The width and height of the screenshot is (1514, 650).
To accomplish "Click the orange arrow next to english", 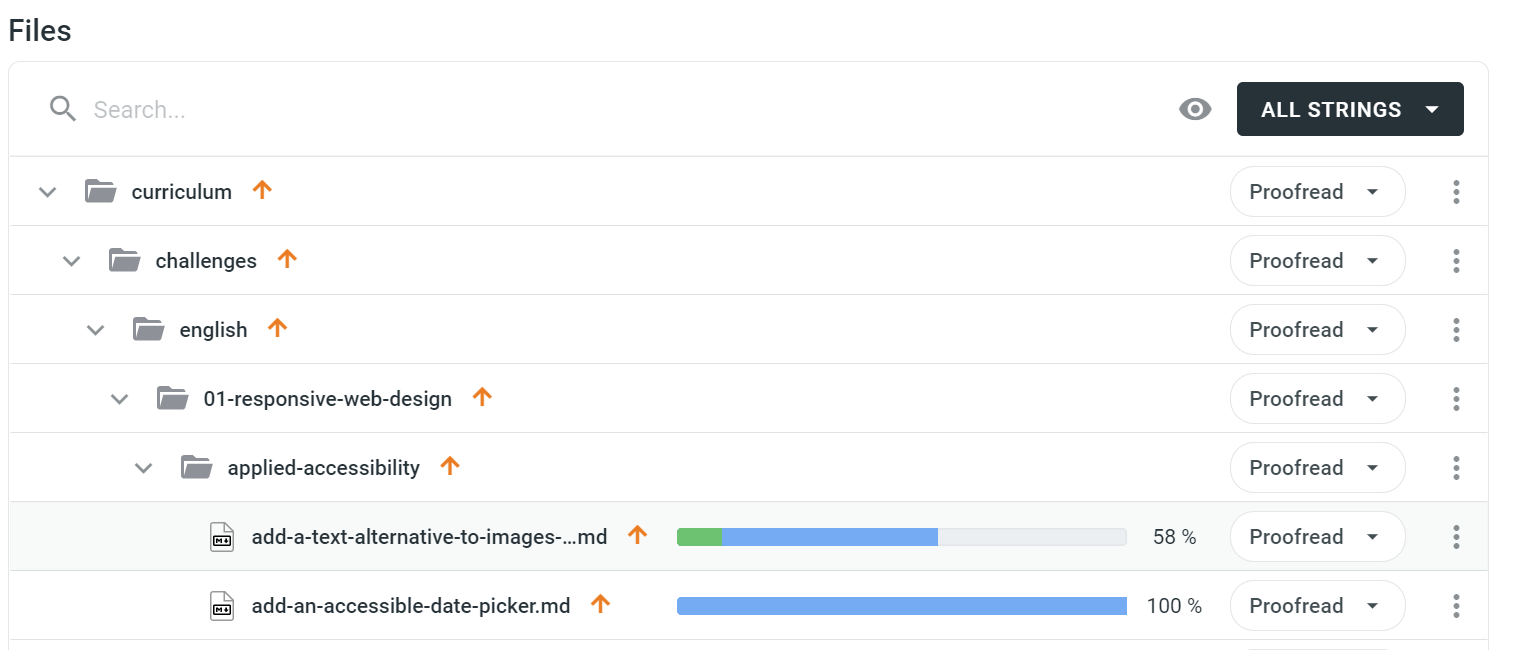I will pos(278,327).
